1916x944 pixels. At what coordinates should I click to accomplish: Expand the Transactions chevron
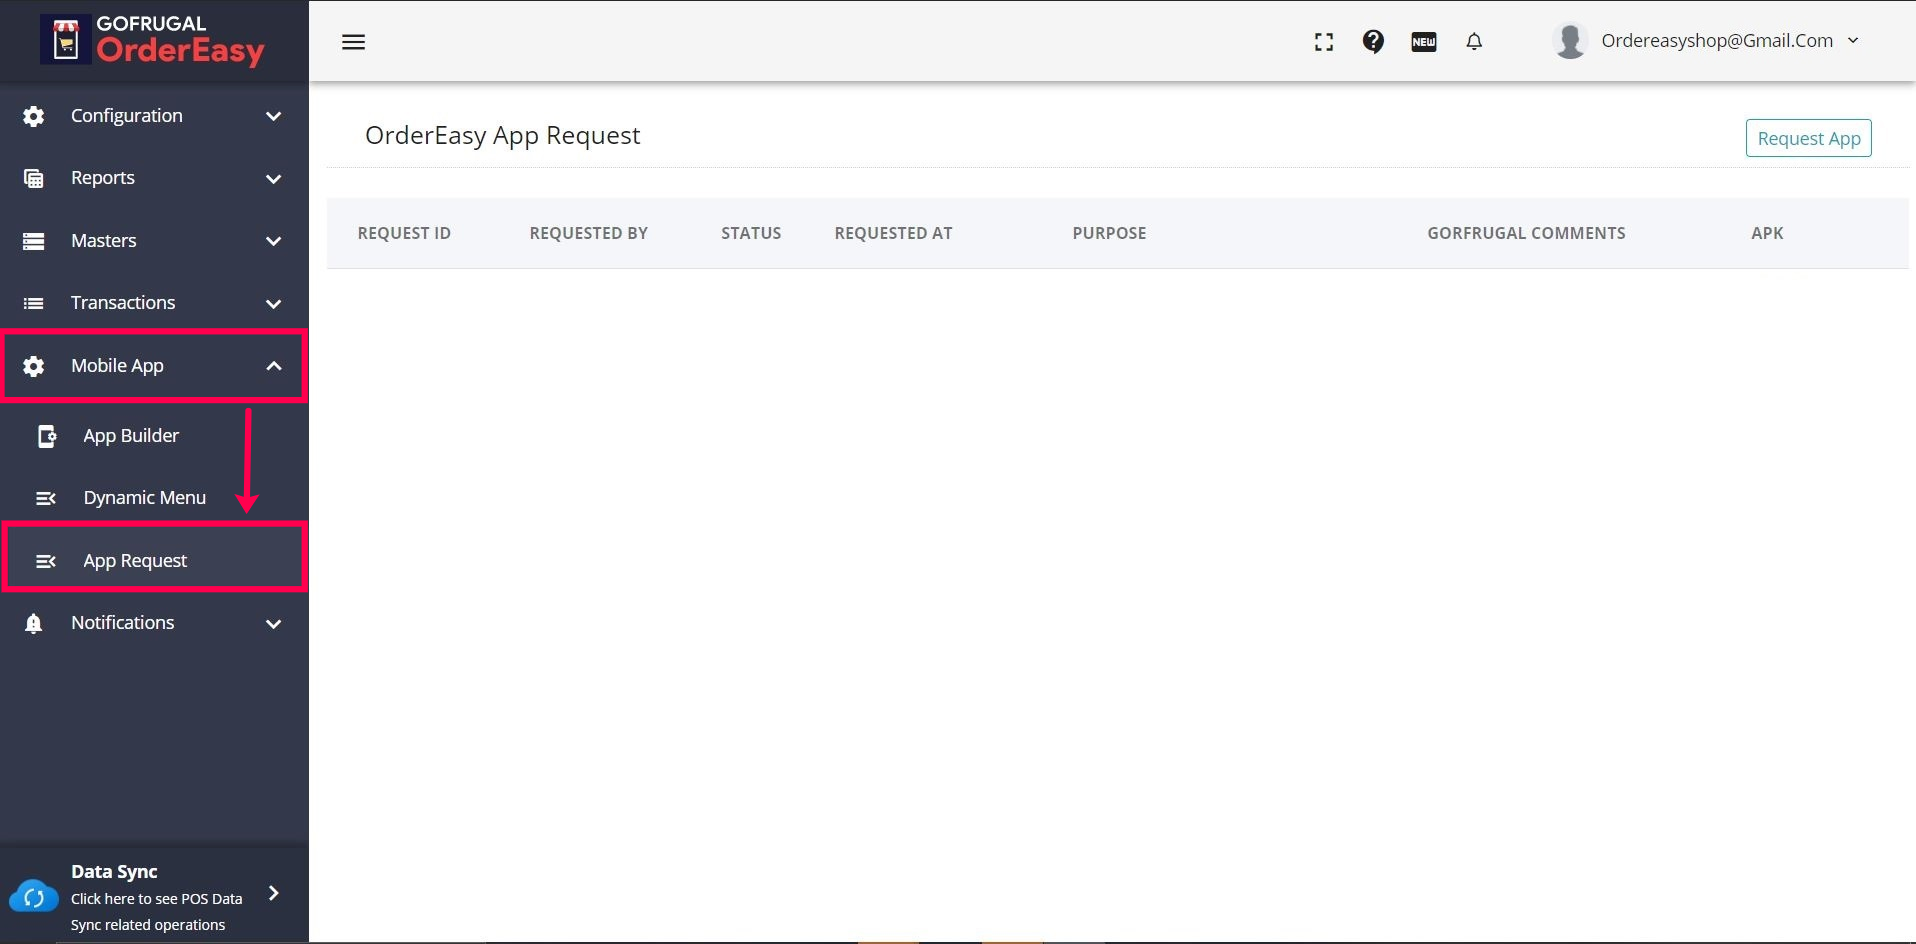[x=273, y=303]
